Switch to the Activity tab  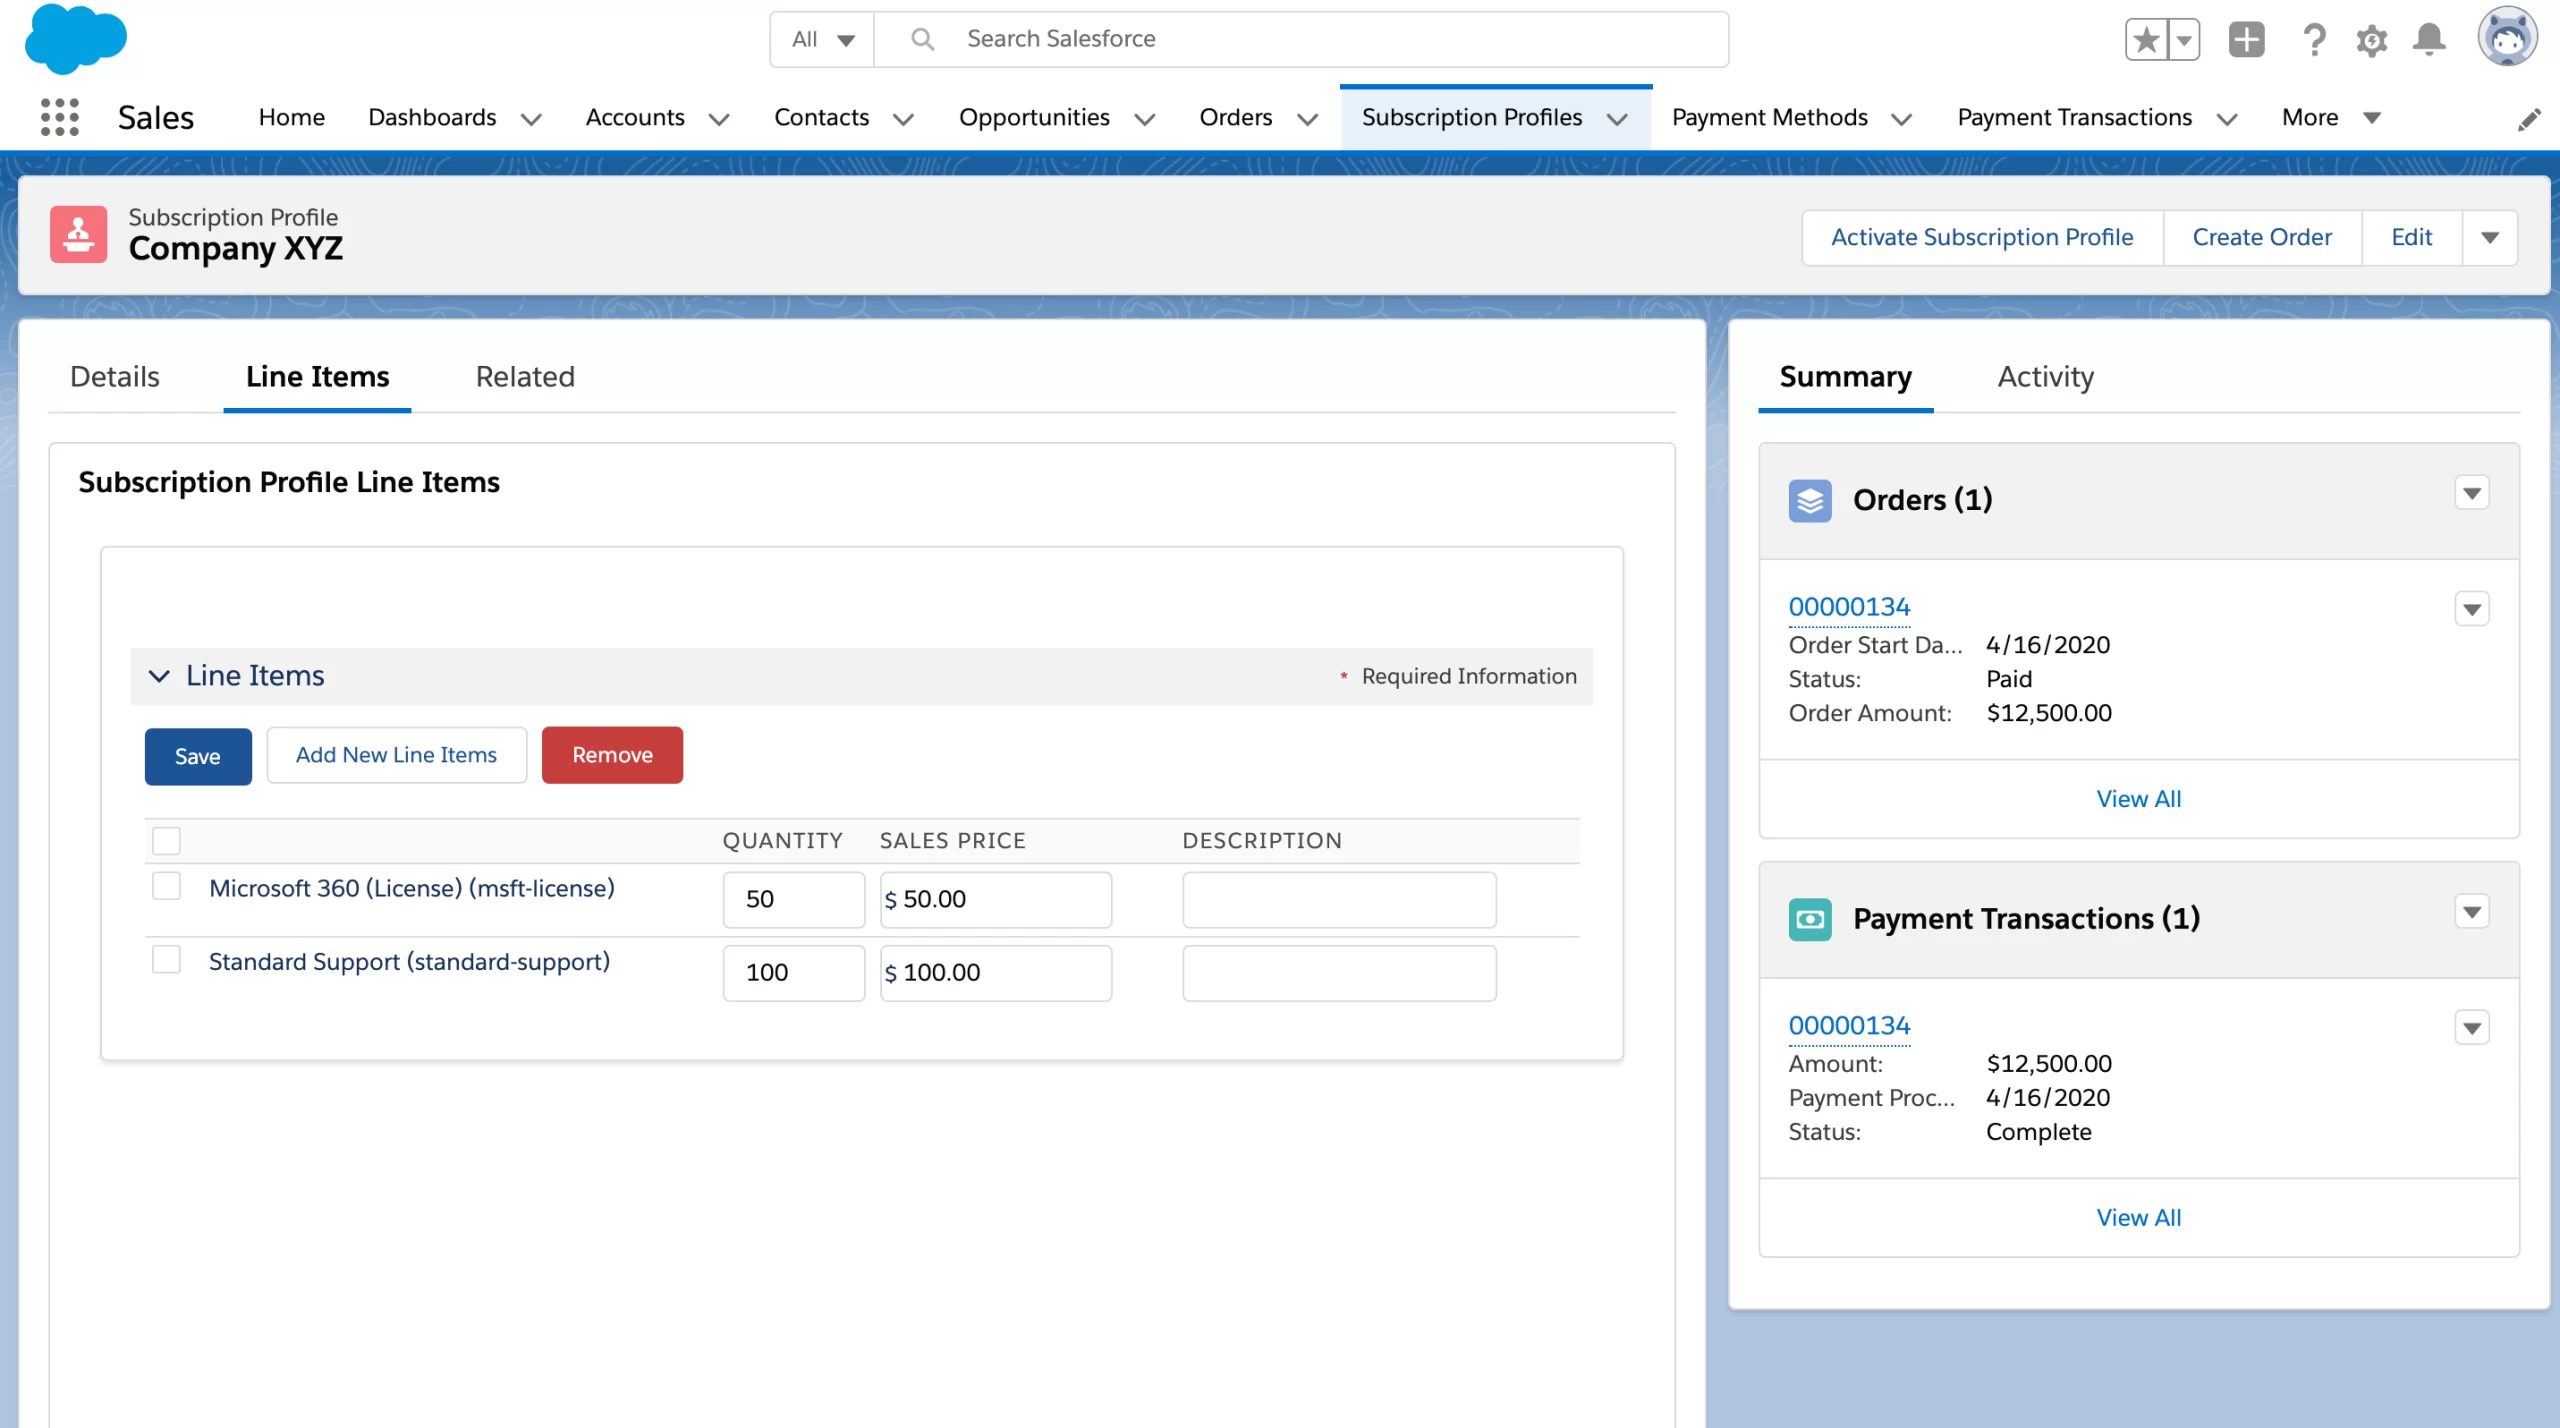coord(2044,377)
